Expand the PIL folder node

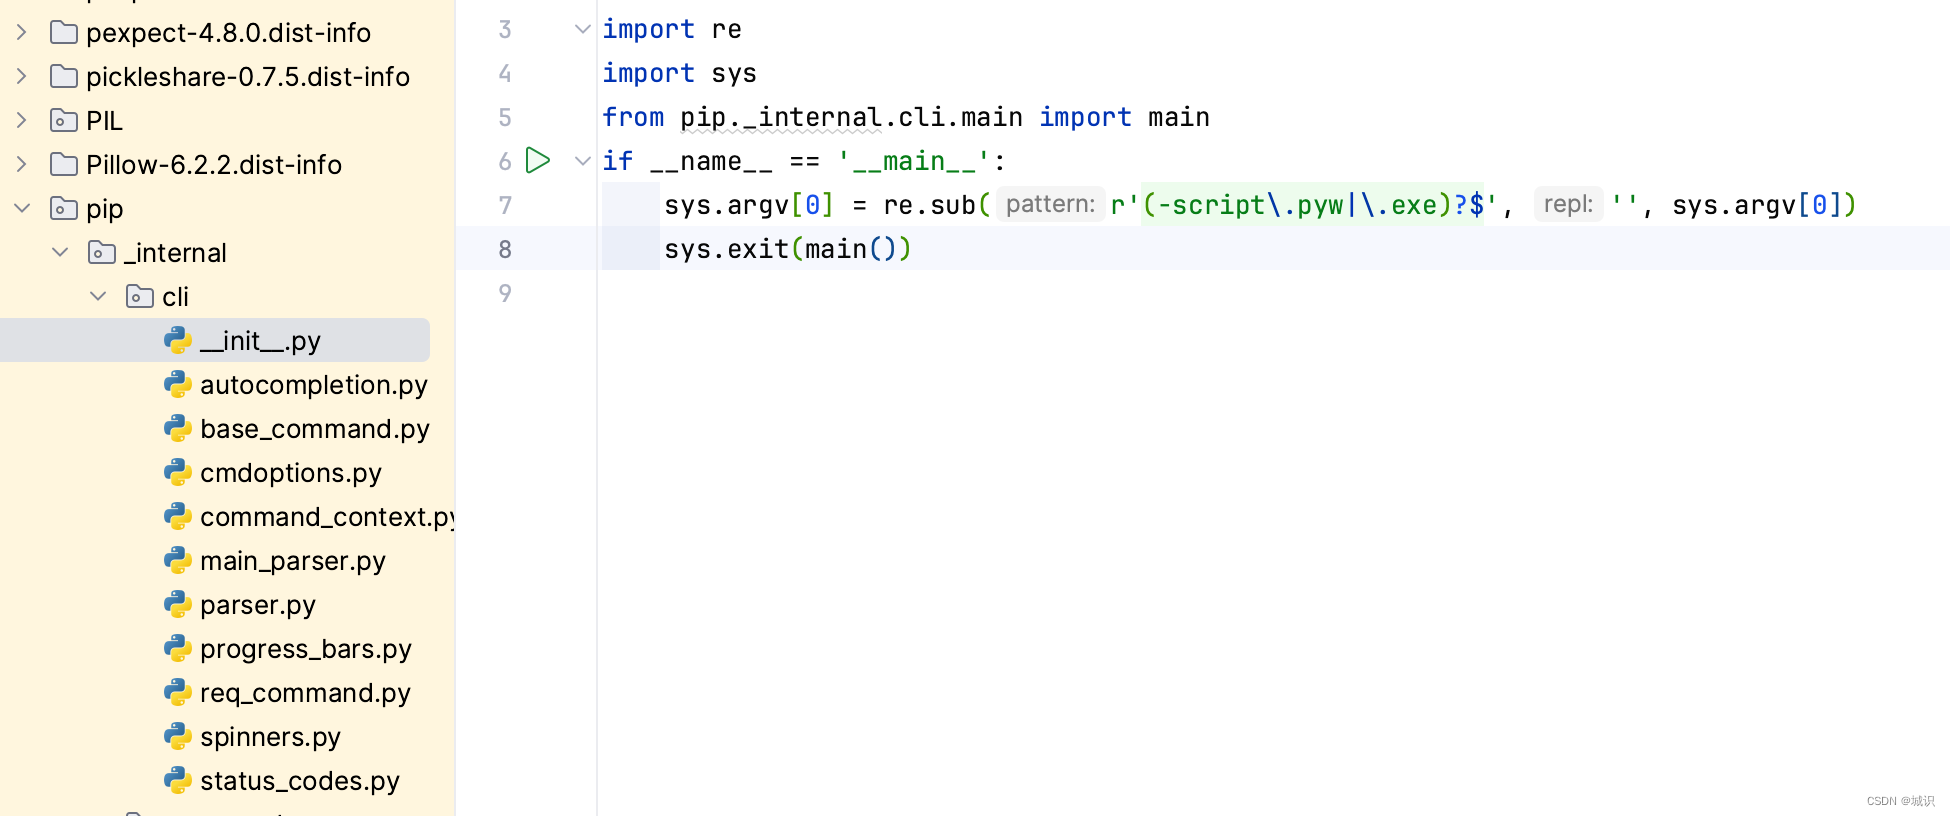pos(22,121)
